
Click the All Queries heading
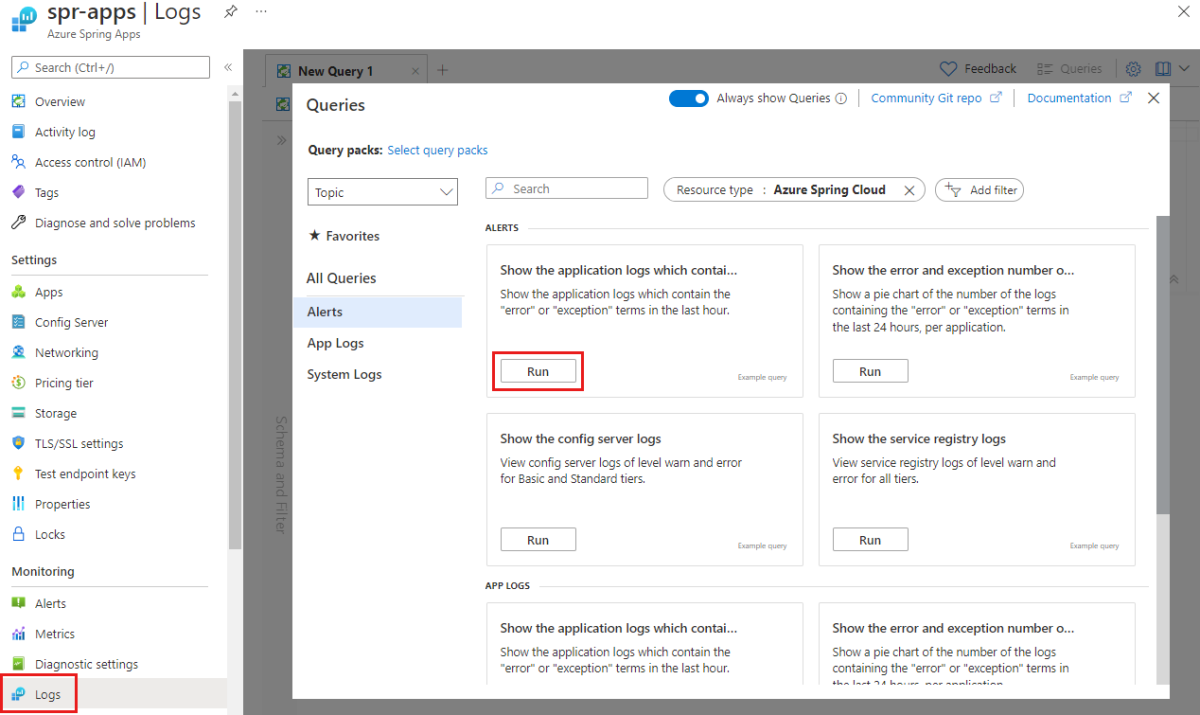point(341,278)
